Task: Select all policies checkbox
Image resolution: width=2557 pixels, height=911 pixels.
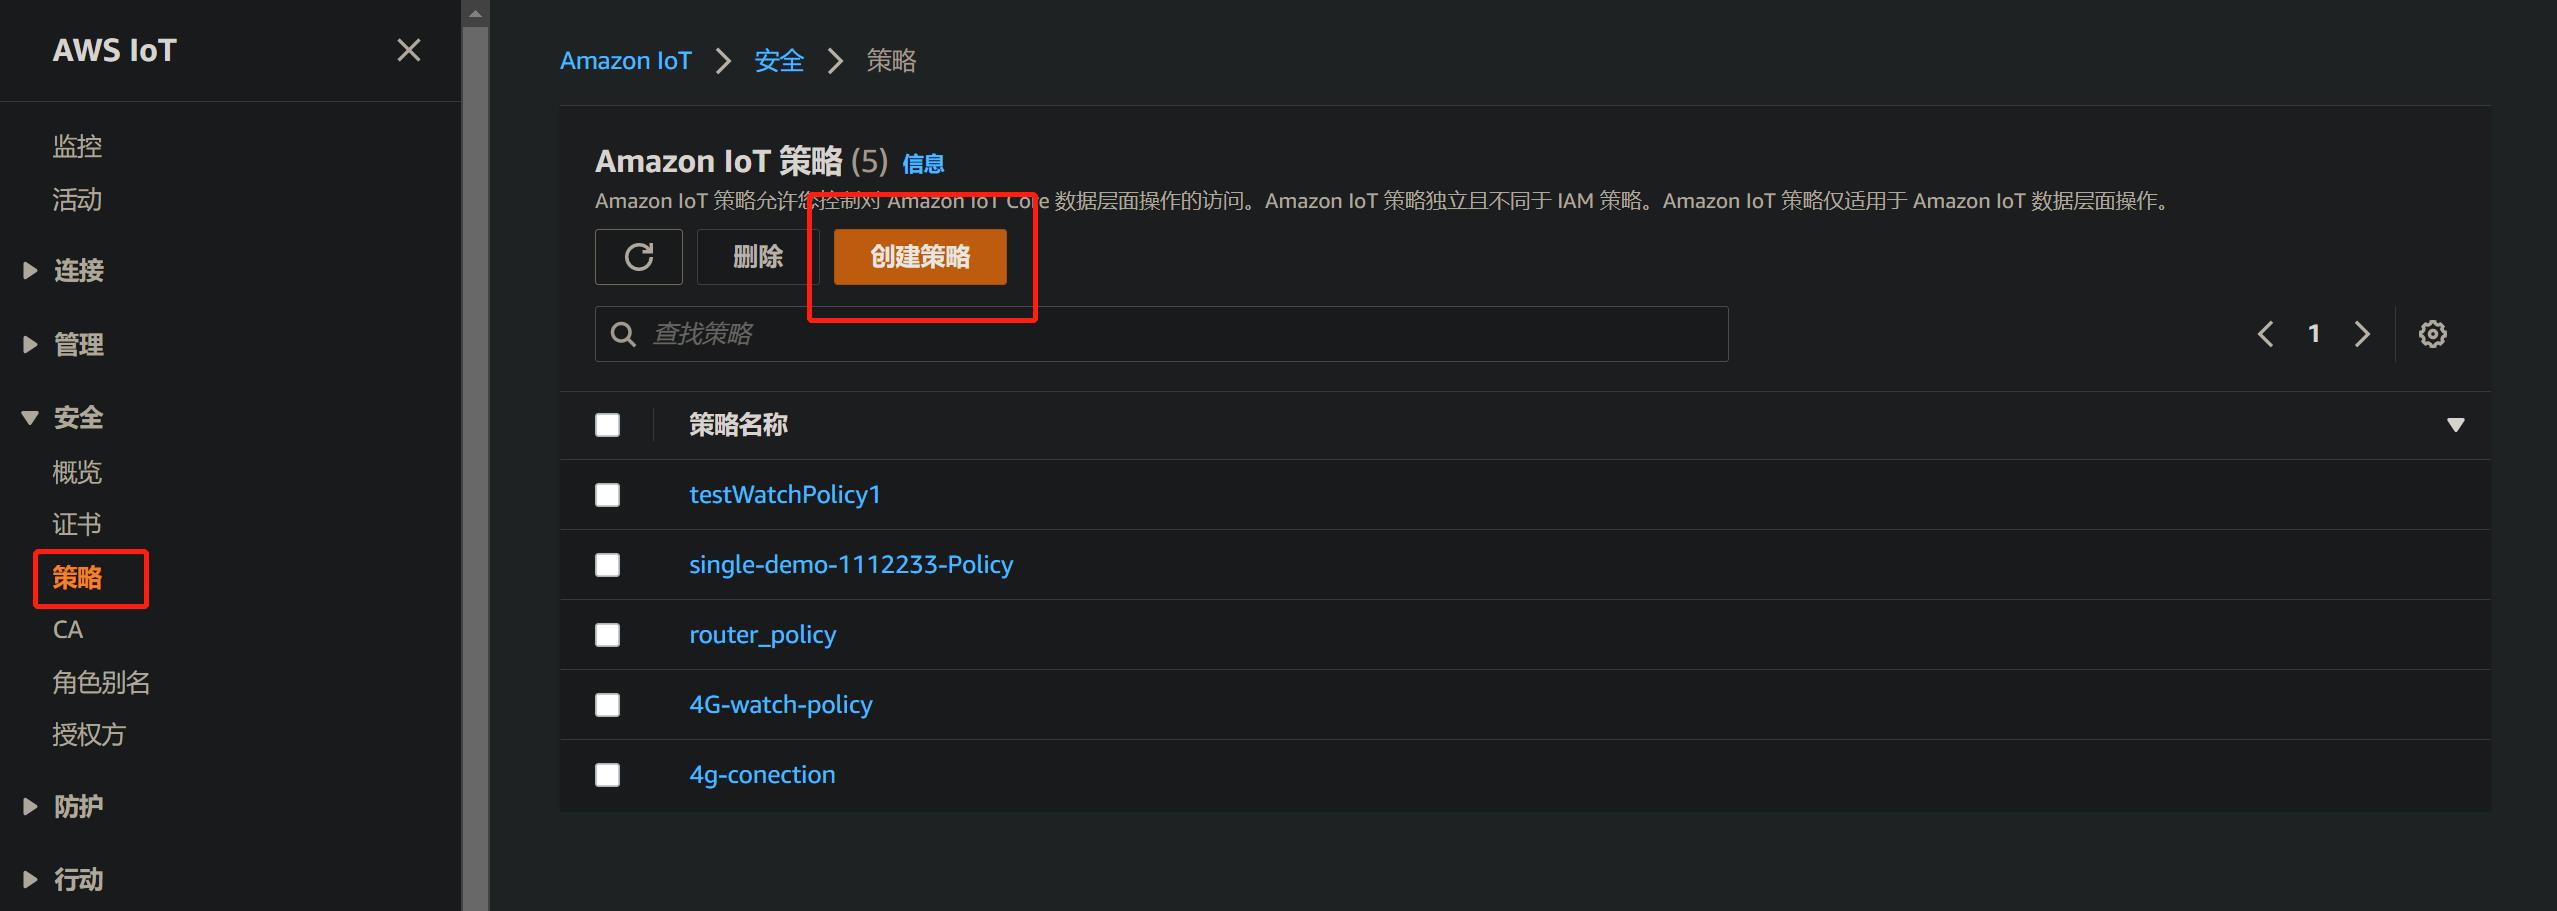Action: [607, 425]
